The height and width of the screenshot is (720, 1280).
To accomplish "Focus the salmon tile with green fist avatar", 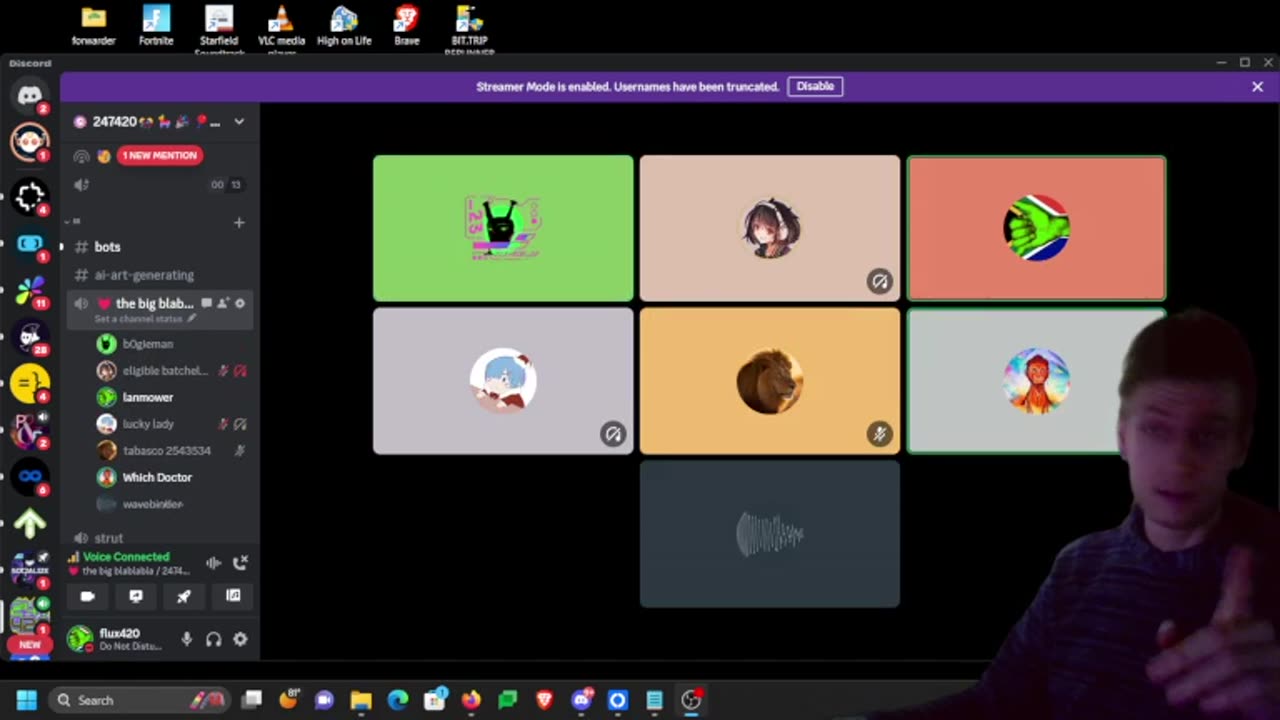I will [x=1036, y=228].
